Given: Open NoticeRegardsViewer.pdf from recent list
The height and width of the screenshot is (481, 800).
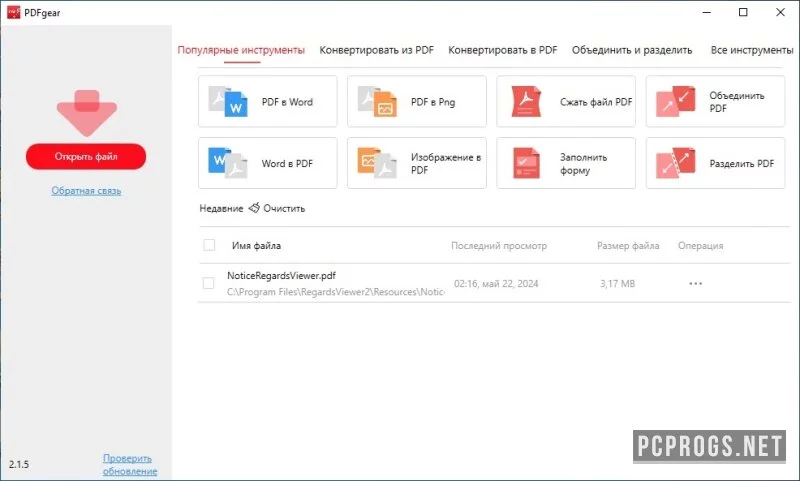Looking at the screenshot, I should (281, 275).
